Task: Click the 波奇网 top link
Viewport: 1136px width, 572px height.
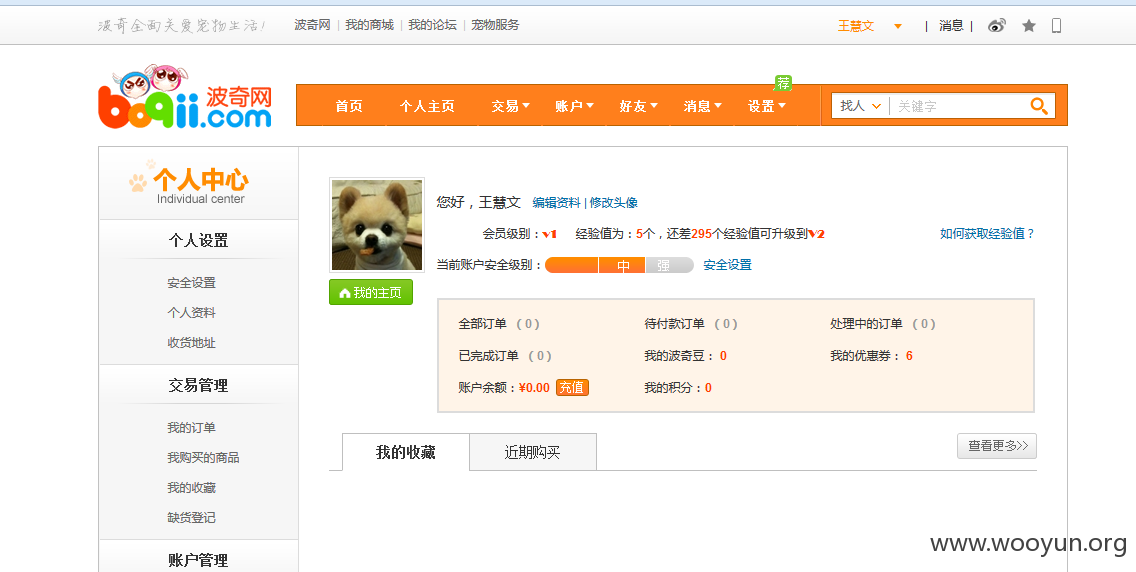Action: click(x=312, y=25)
